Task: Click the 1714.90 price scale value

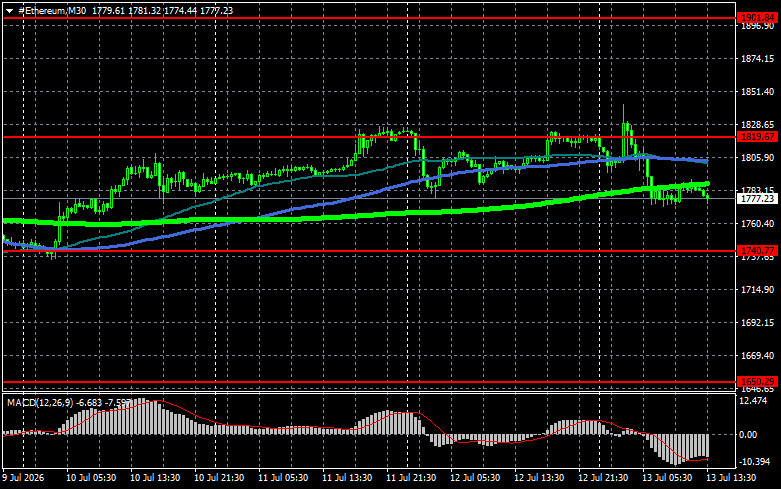Action: (x=758, y=289)
